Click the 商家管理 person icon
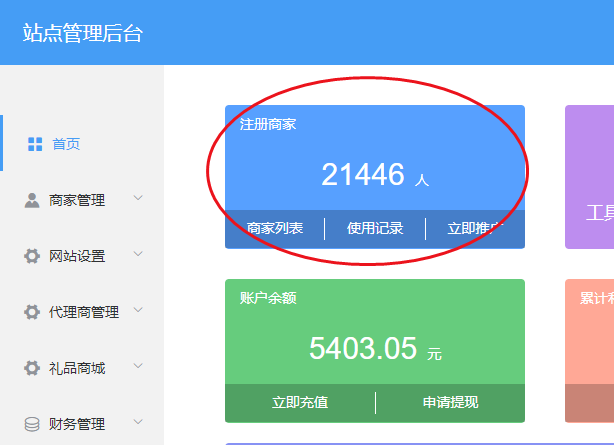 coord(32,200)
